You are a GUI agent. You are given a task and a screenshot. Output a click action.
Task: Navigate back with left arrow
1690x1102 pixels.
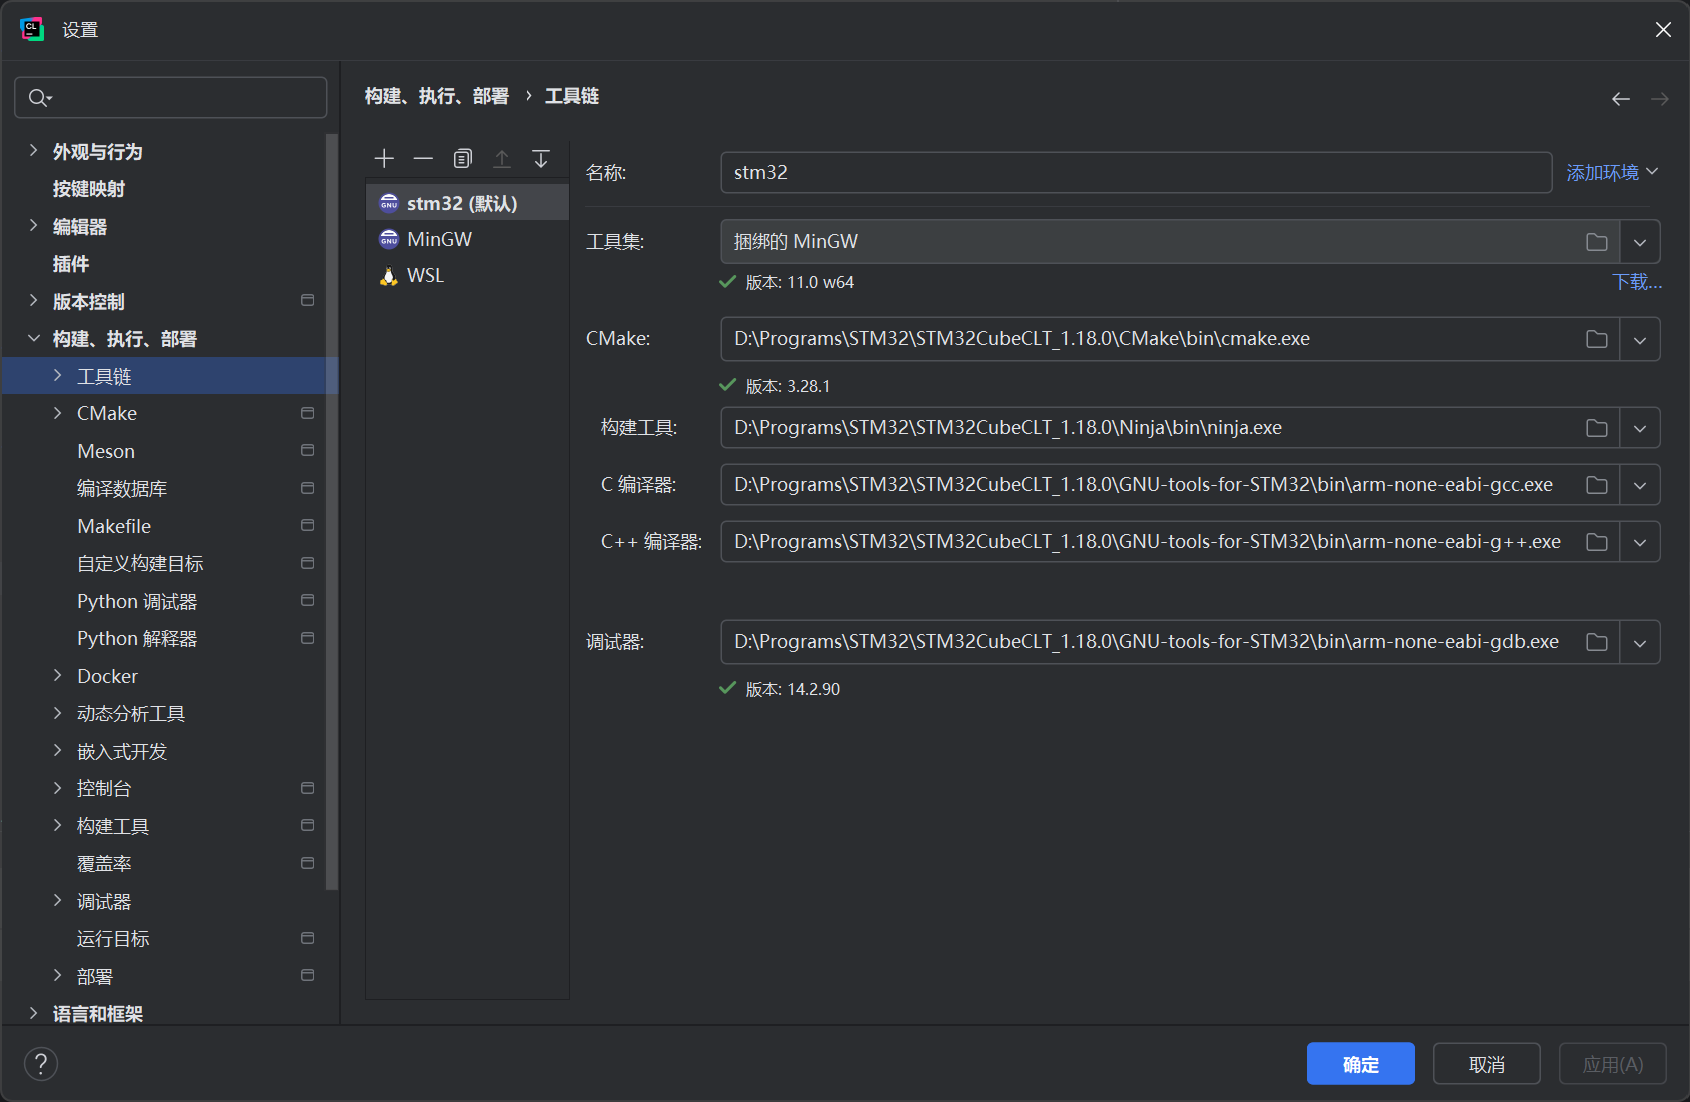point(1621,99)
